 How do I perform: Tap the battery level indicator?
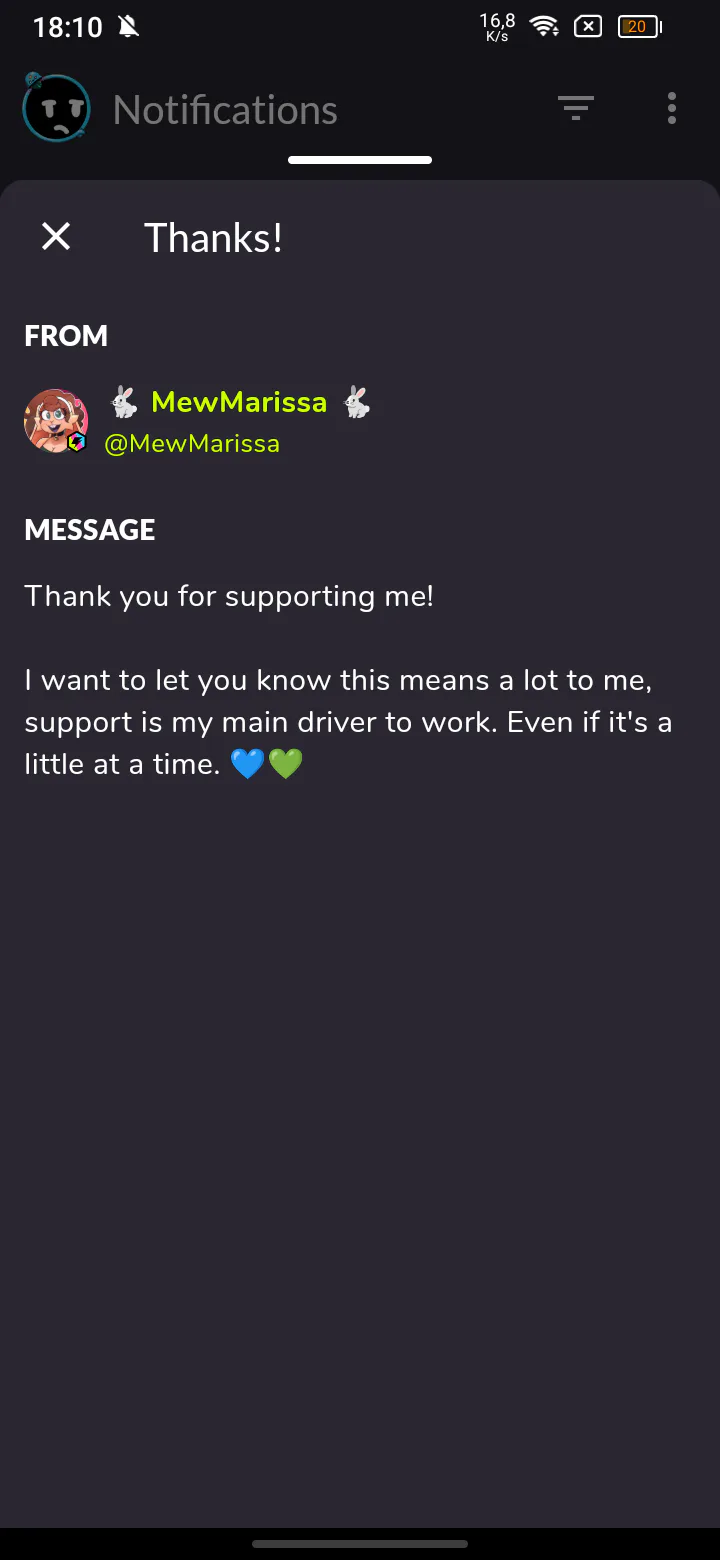640,27
